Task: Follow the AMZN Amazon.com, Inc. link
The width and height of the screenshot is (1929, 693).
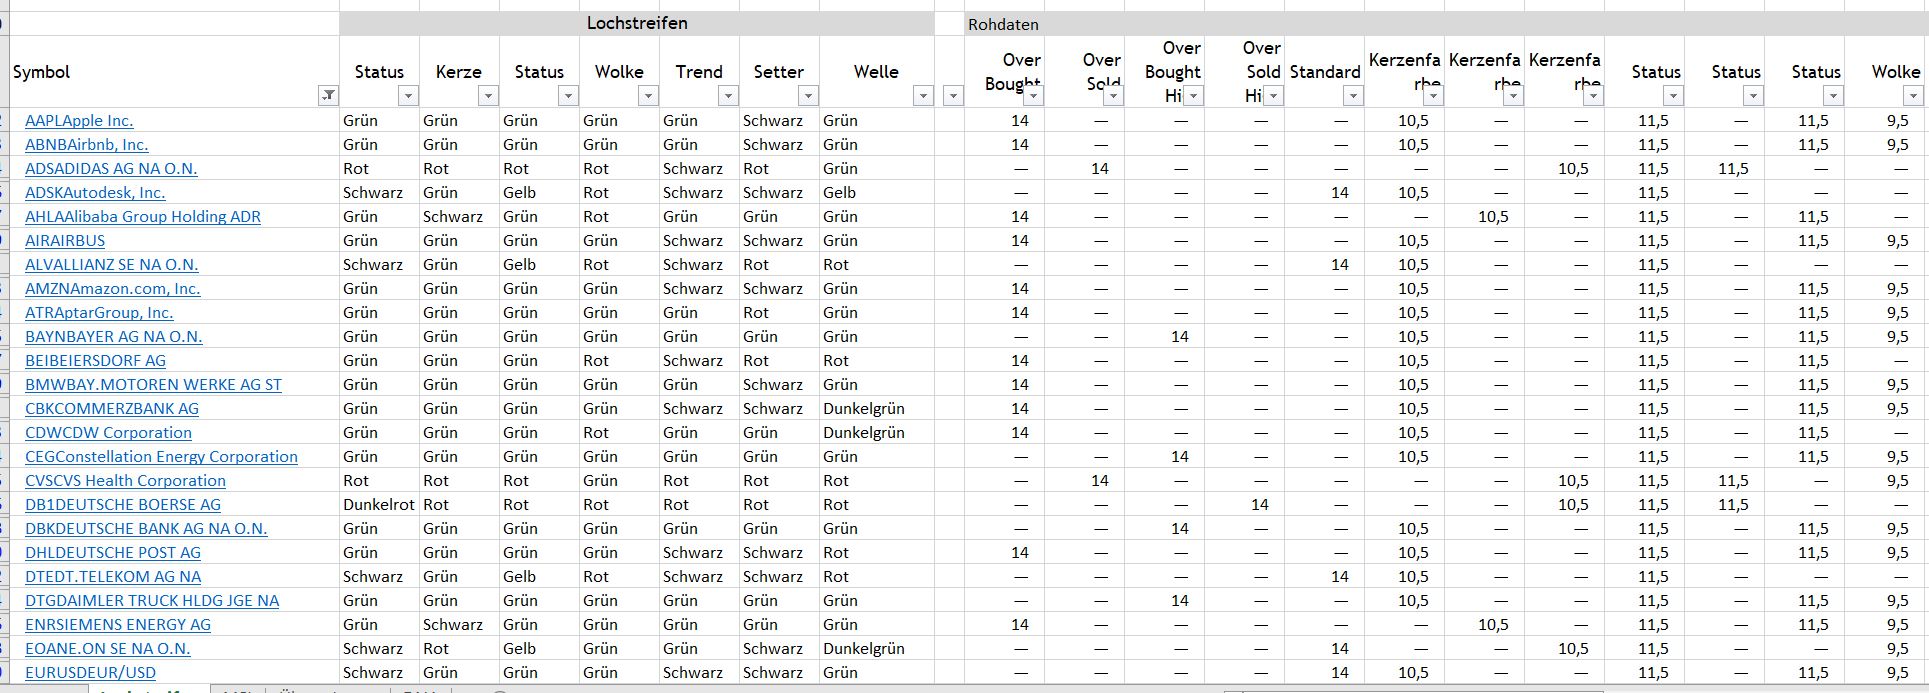Action: click(112, 288)
